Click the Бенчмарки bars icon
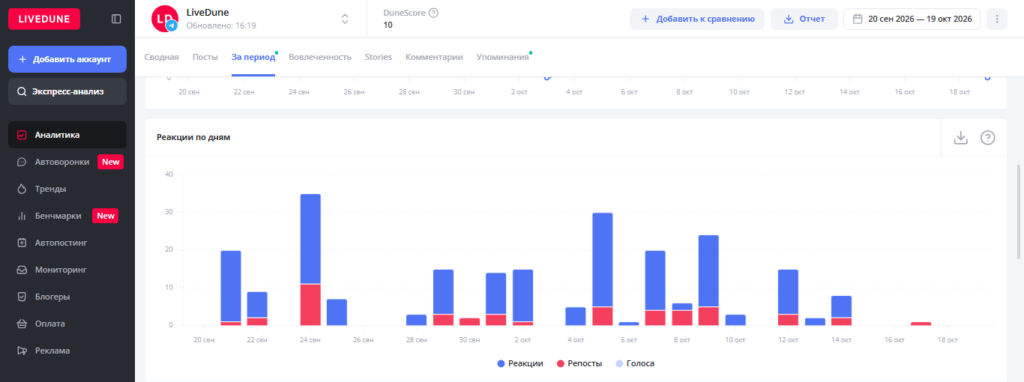The width and height of the screenshot is (1024, 382). pyautogui.click(x=22, y=215)
